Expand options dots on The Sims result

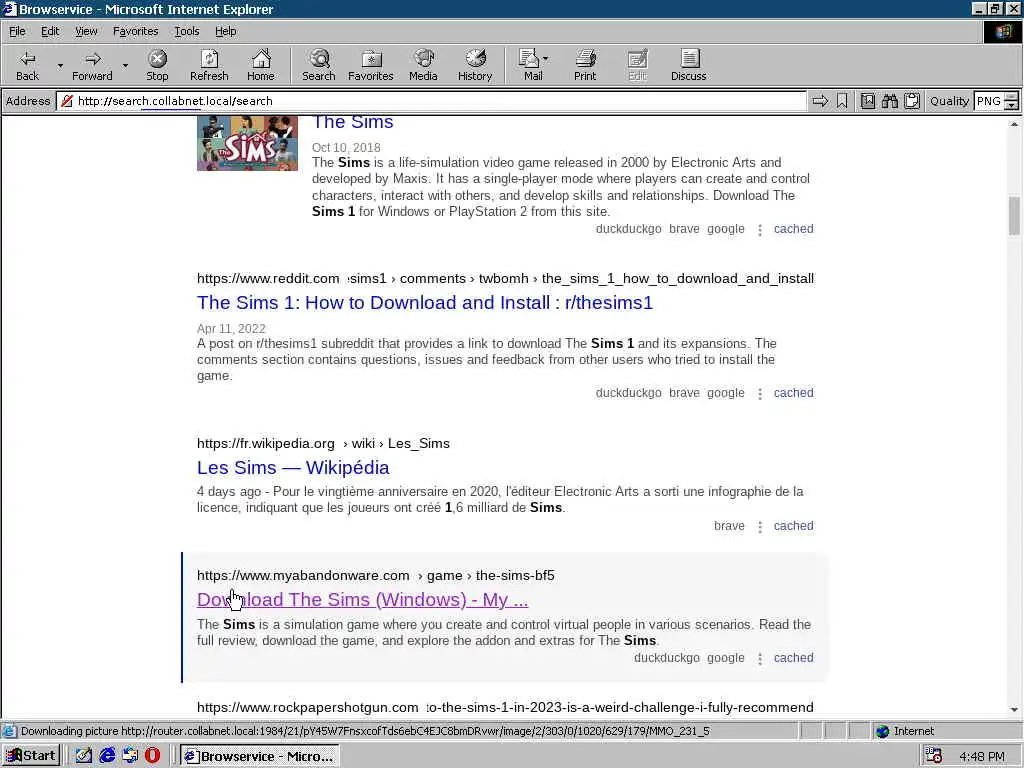(x=760, y=230)
